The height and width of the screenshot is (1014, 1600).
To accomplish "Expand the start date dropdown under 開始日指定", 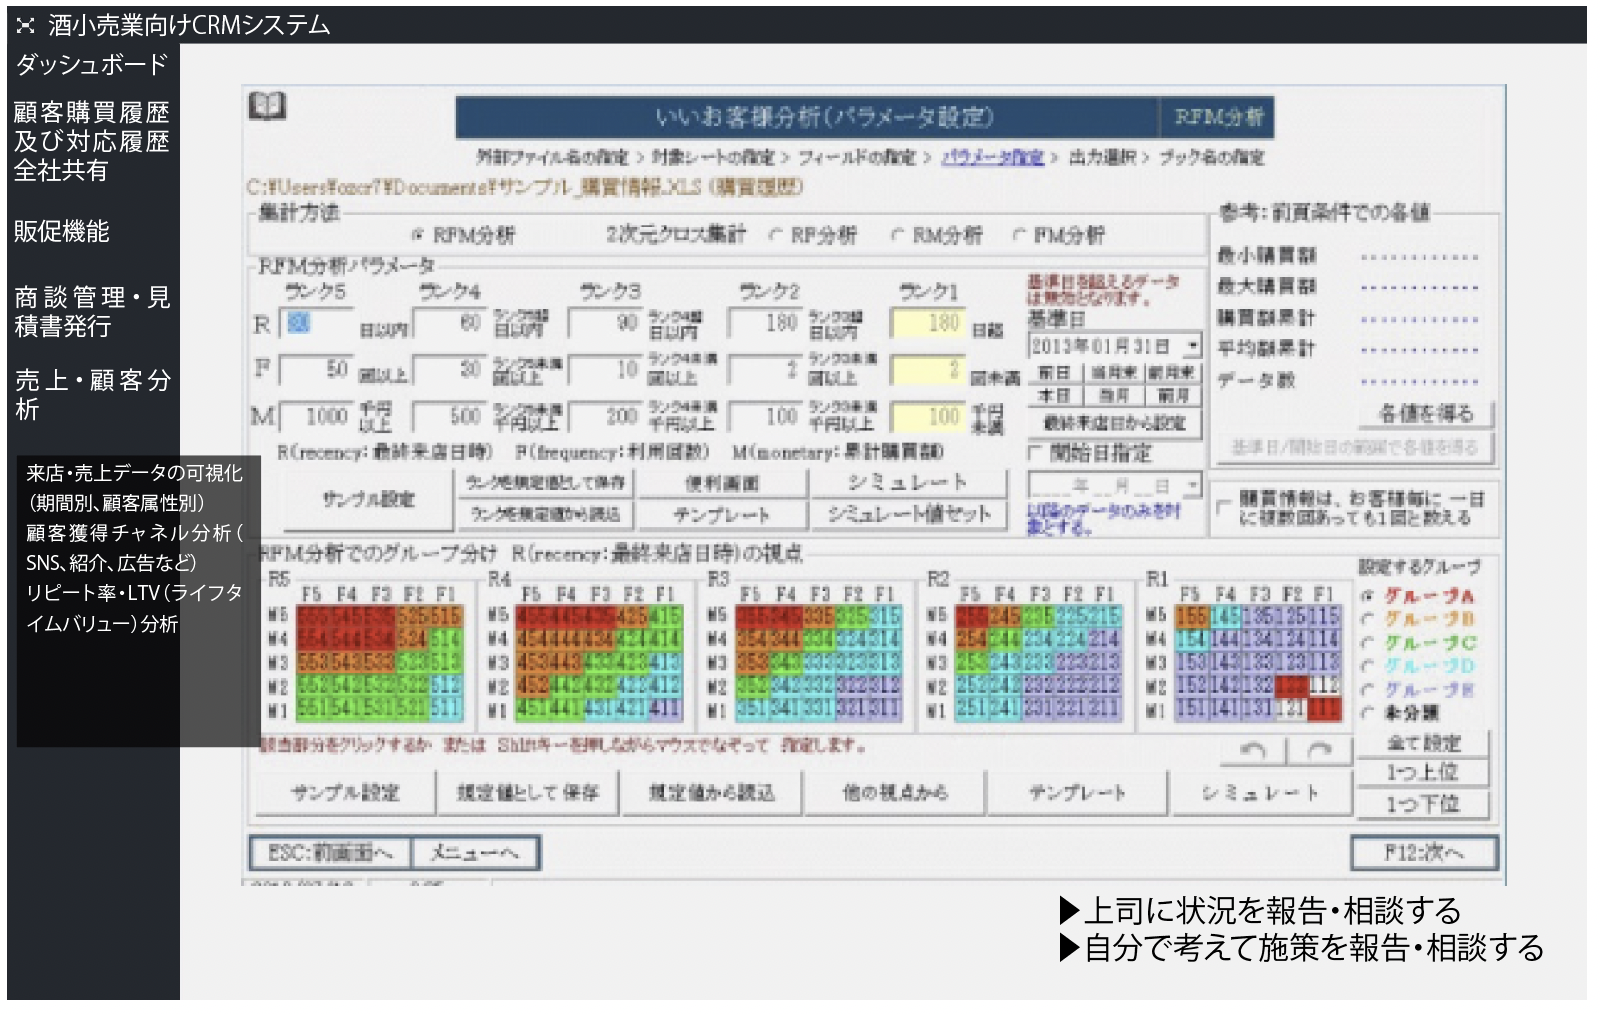I will coord(1192,486).
